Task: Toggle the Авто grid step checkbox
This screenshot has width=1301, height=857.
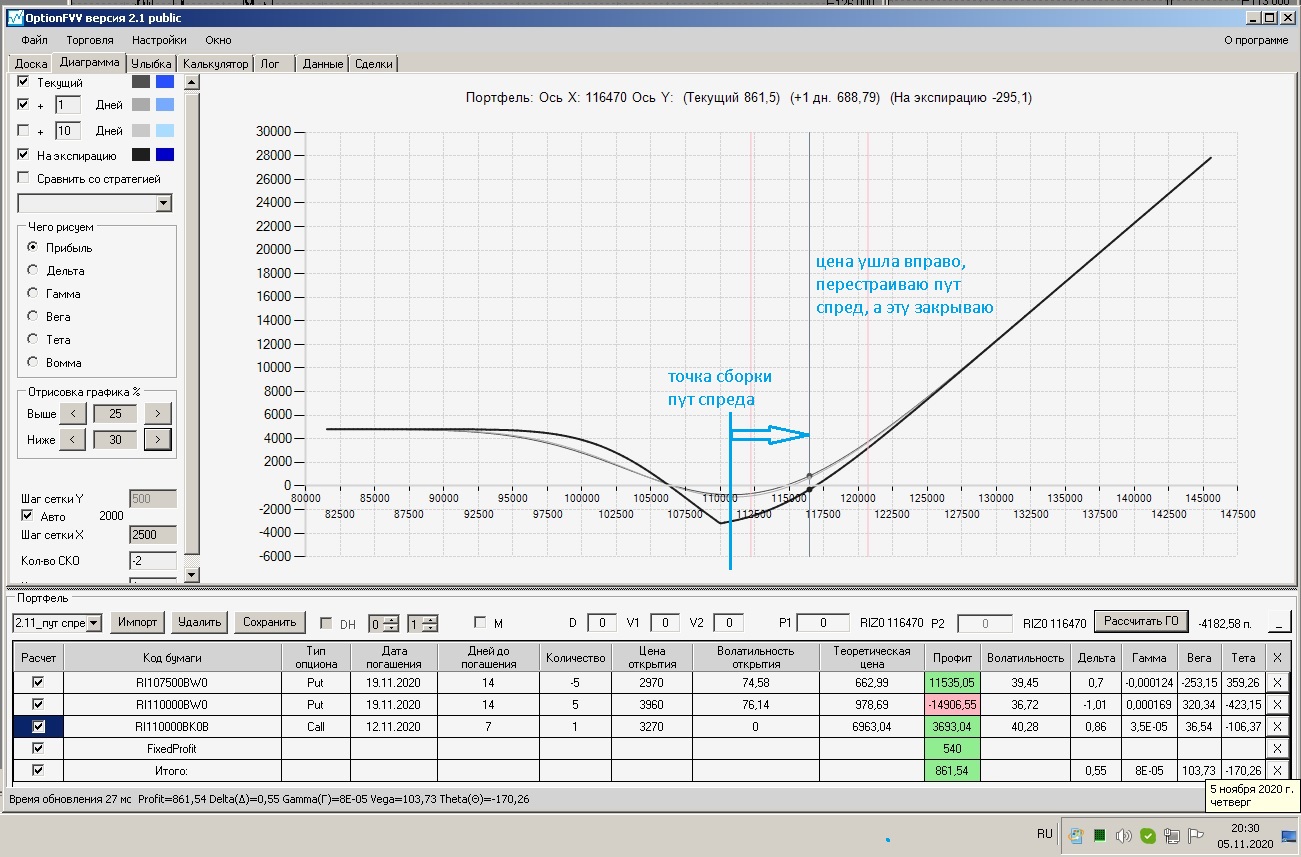Action: (28, 515)
